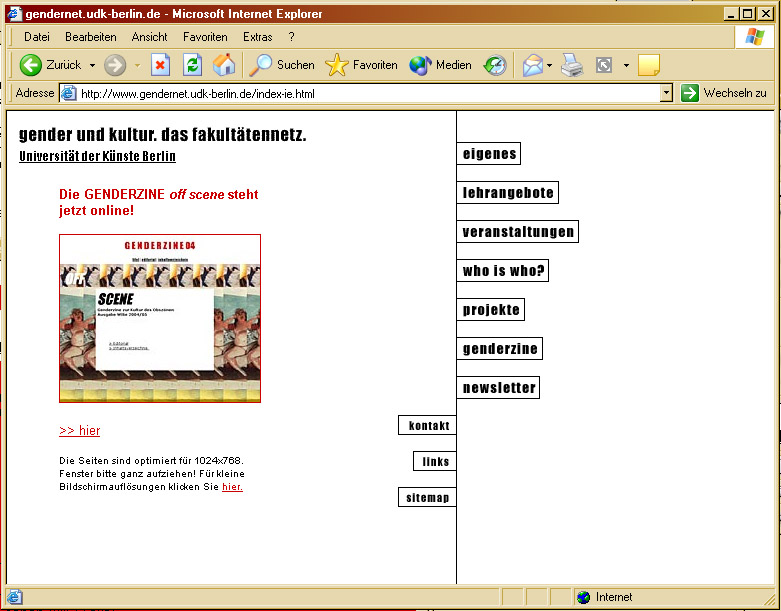
Task: Expand the Forward history dropdown arrow
Action: click(137, 65)
